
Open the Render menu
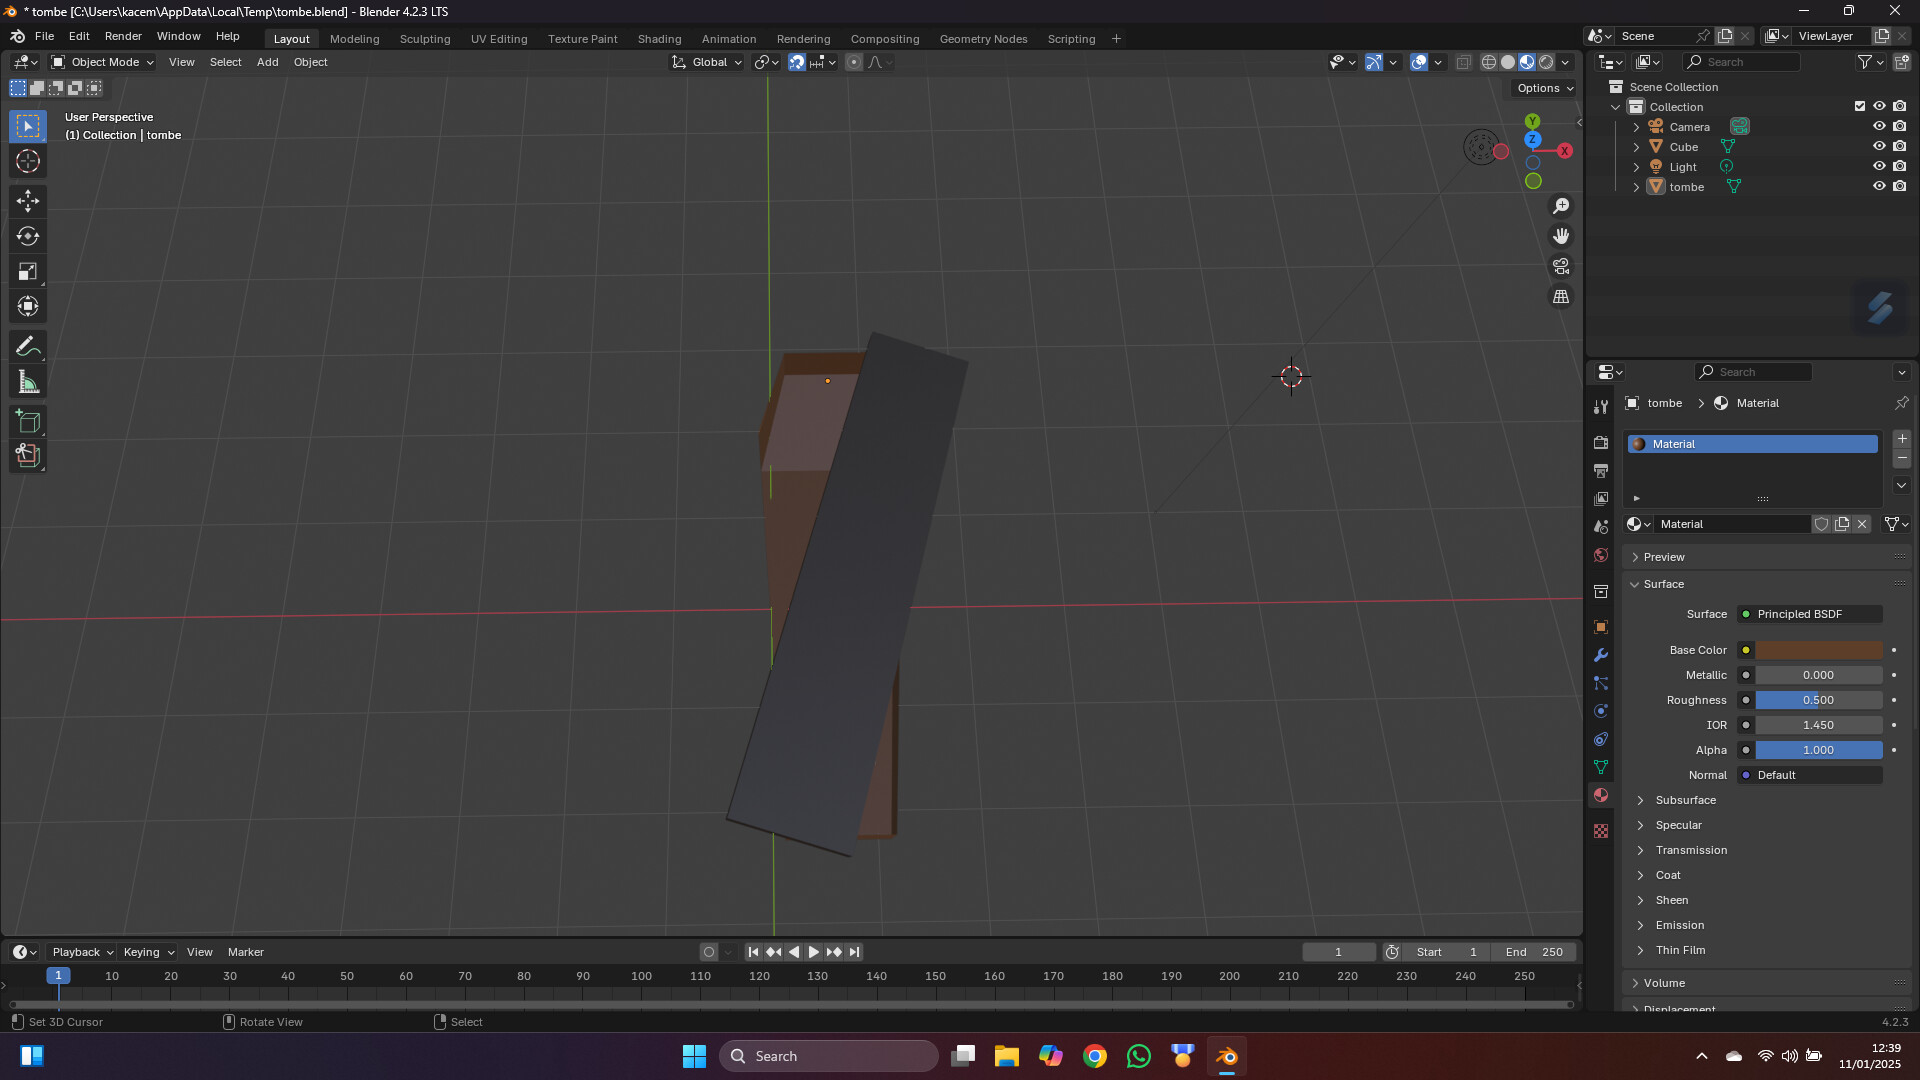pos(123,36)
